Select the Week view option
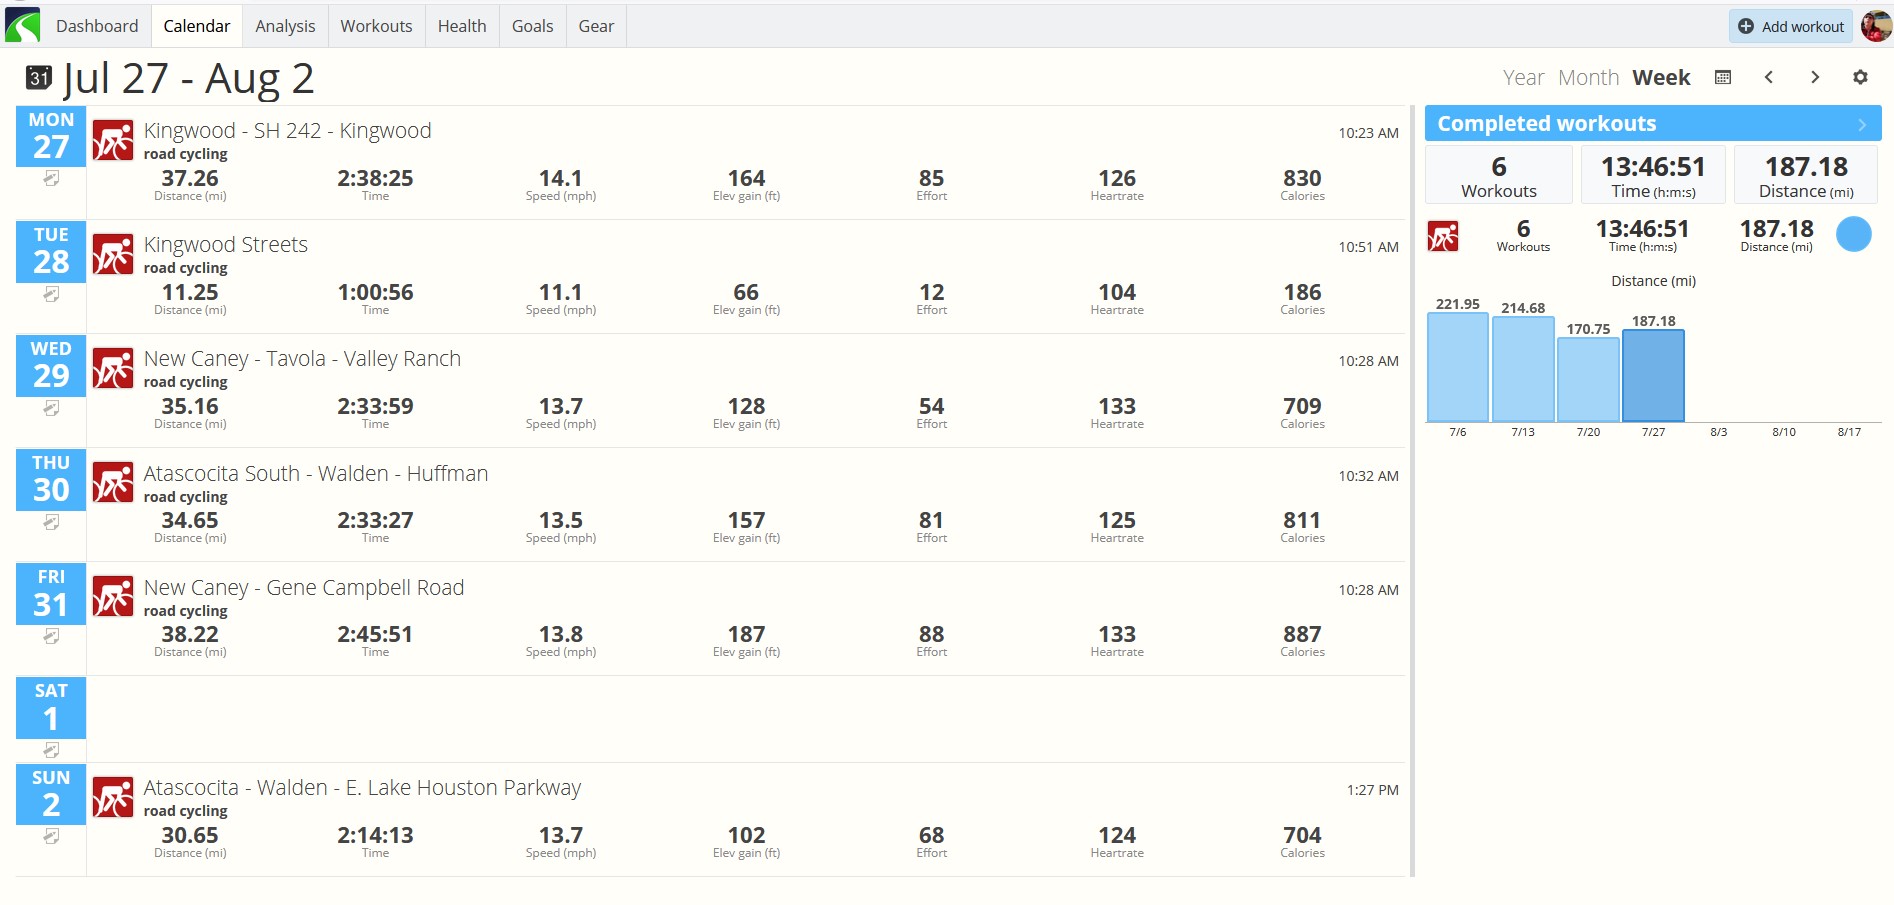Image resolution: width=1894 pixels, height=905 pixels. tap(1661, 77)
